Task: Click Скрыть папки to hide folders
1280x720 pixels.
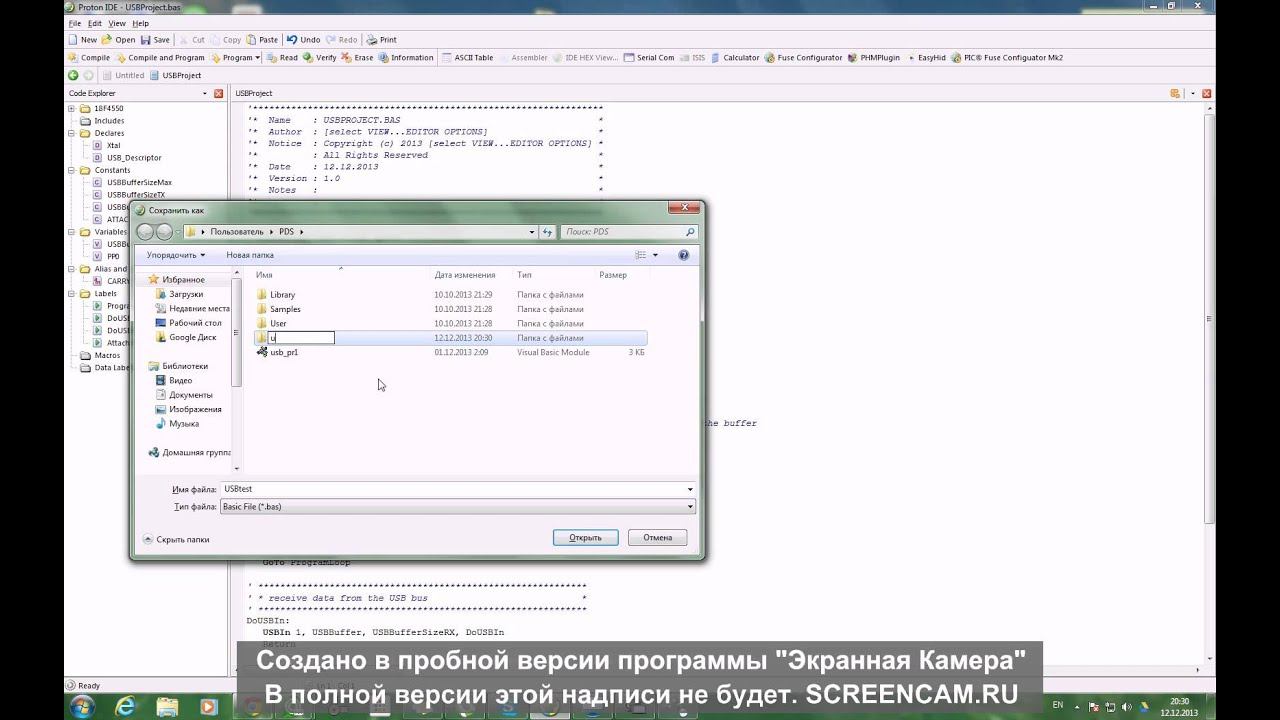Action: pos(176,539)
